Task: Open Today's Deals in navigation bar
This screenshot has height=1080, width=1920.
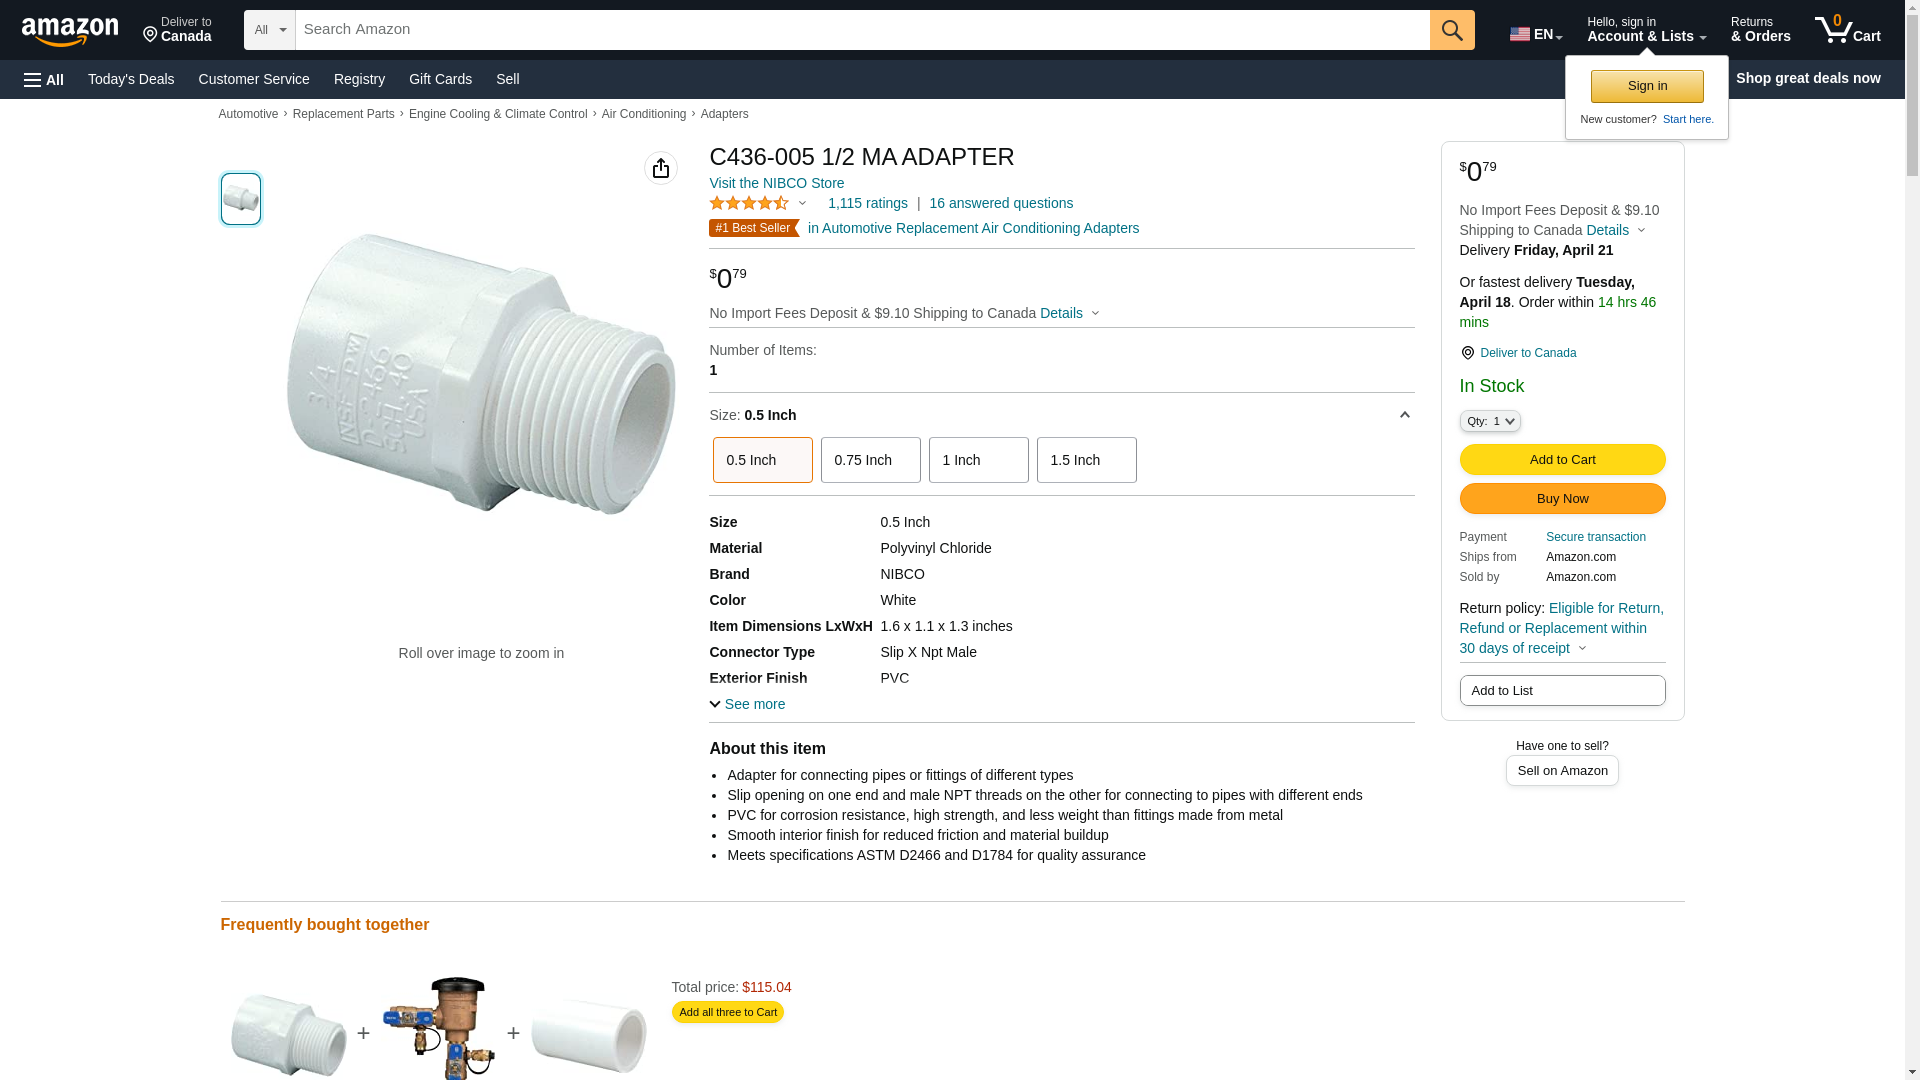Action: click(x=131, y=79)
